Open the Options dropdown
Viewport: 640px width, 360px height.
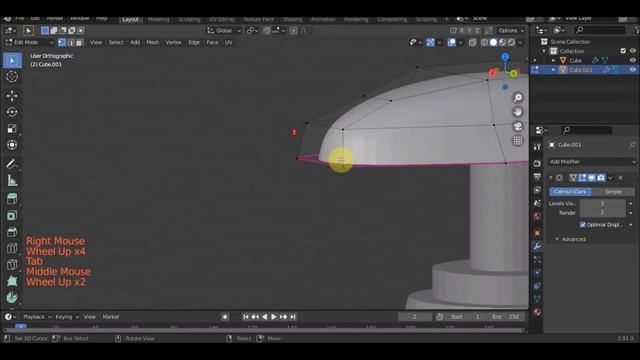point(511,31)
